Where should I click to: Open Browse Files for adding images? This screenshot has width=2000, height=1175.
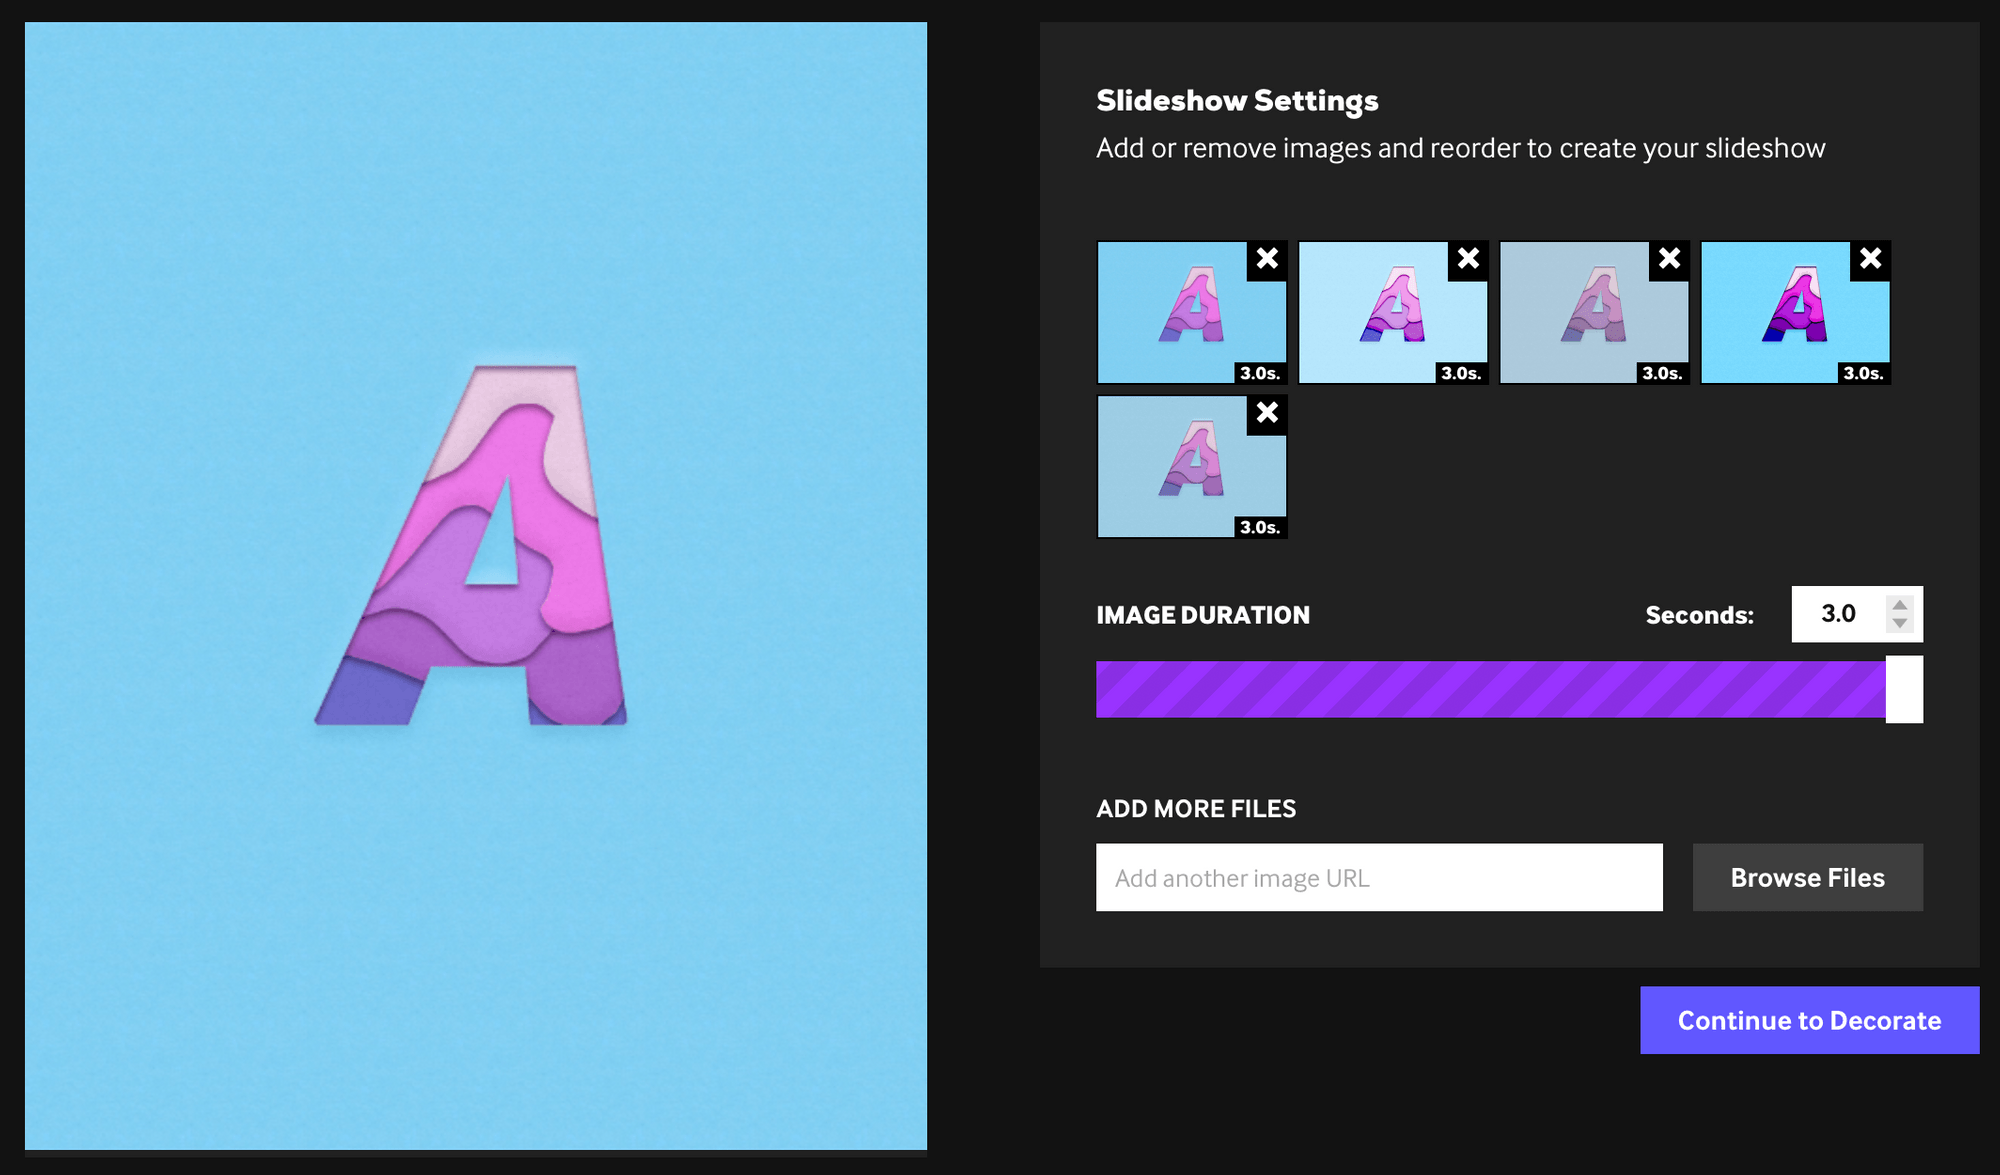tap(1807, 877)
